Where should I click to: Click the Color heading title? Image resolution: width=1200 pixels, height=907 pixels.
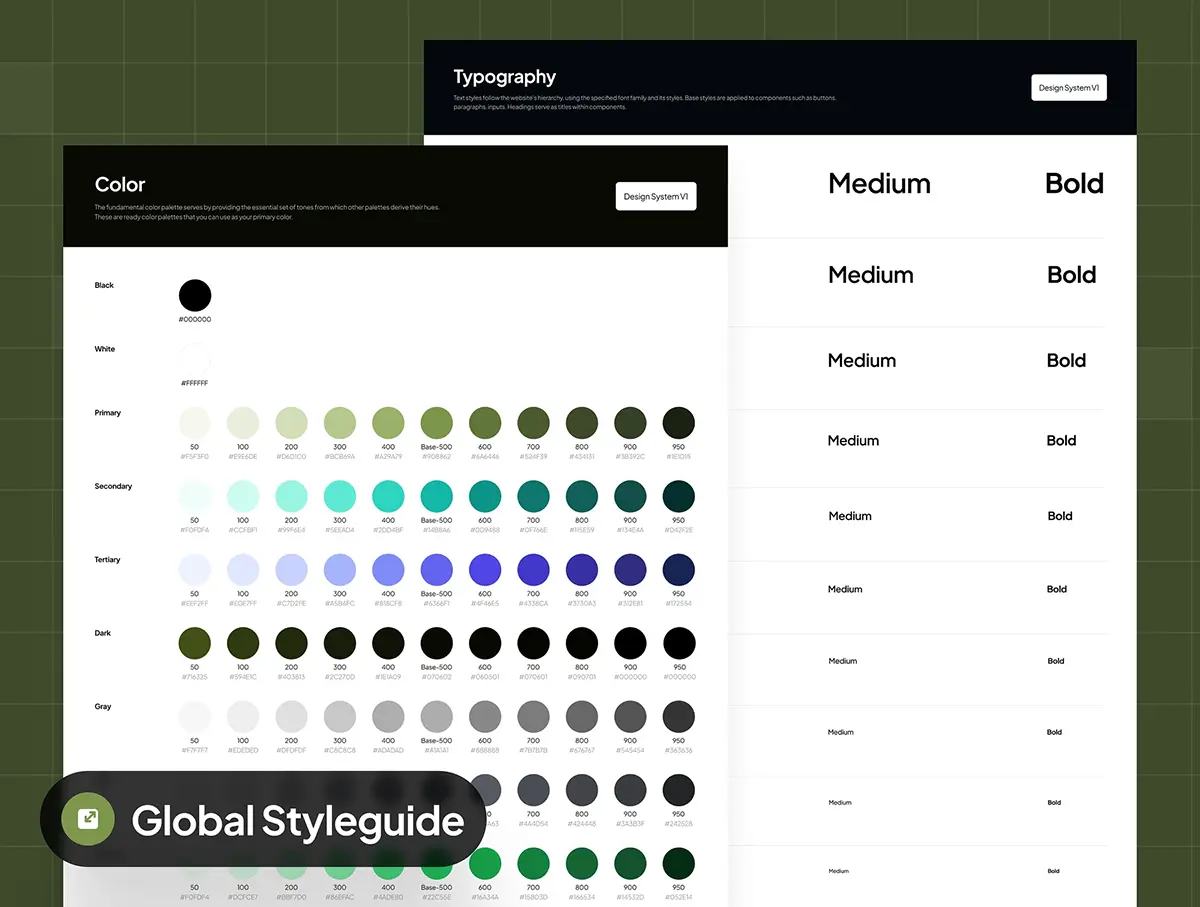[120, 185]
